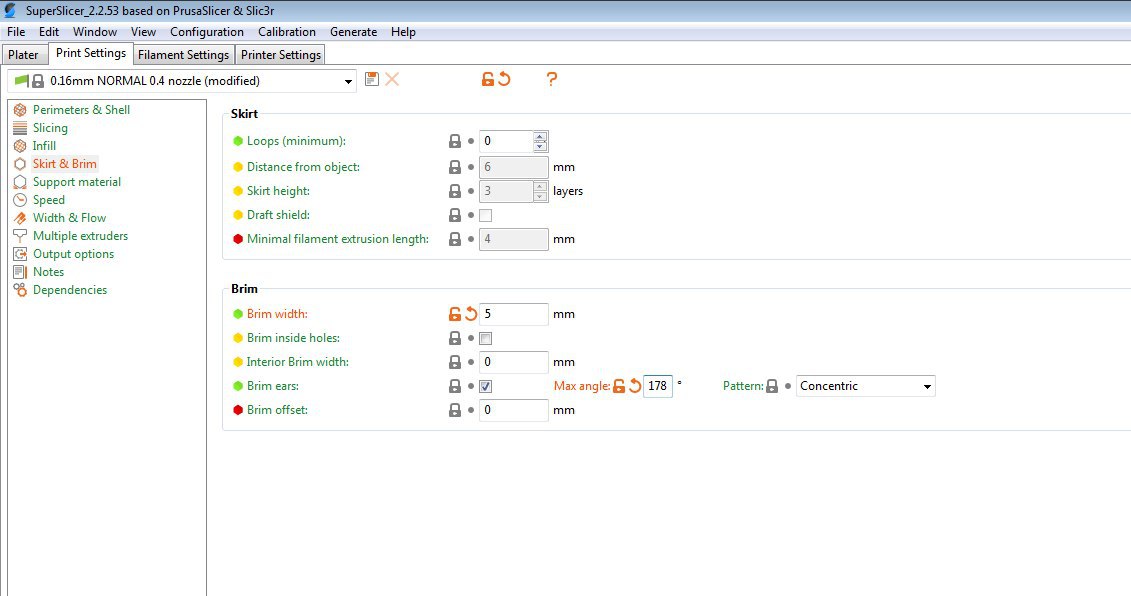Viewport: 1131px width, 596px height.
Task: Click lock icon beside Distance from object
Action: click(x=454, y=167)
